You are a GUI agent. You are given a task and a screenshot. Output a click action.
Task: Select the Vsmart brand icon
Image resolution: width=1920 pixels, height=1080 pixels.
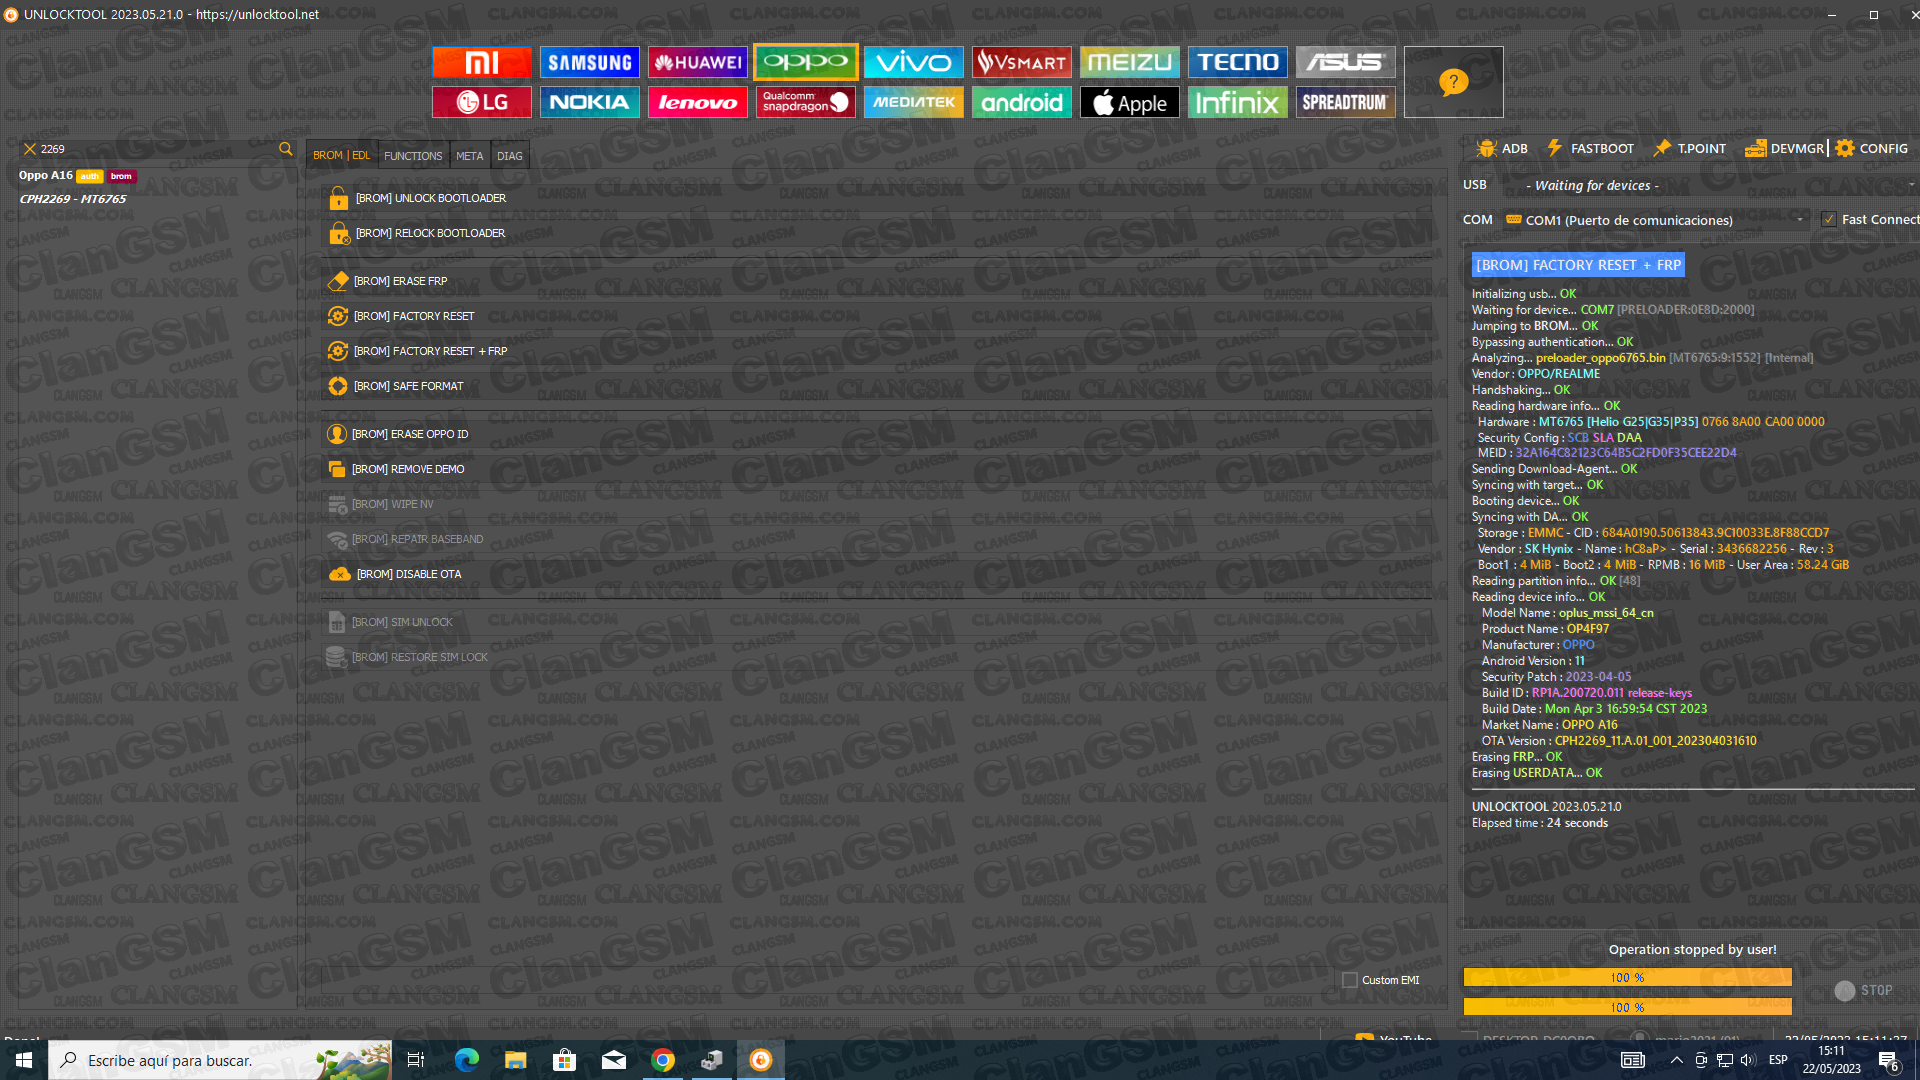(x=1022, y=62)
